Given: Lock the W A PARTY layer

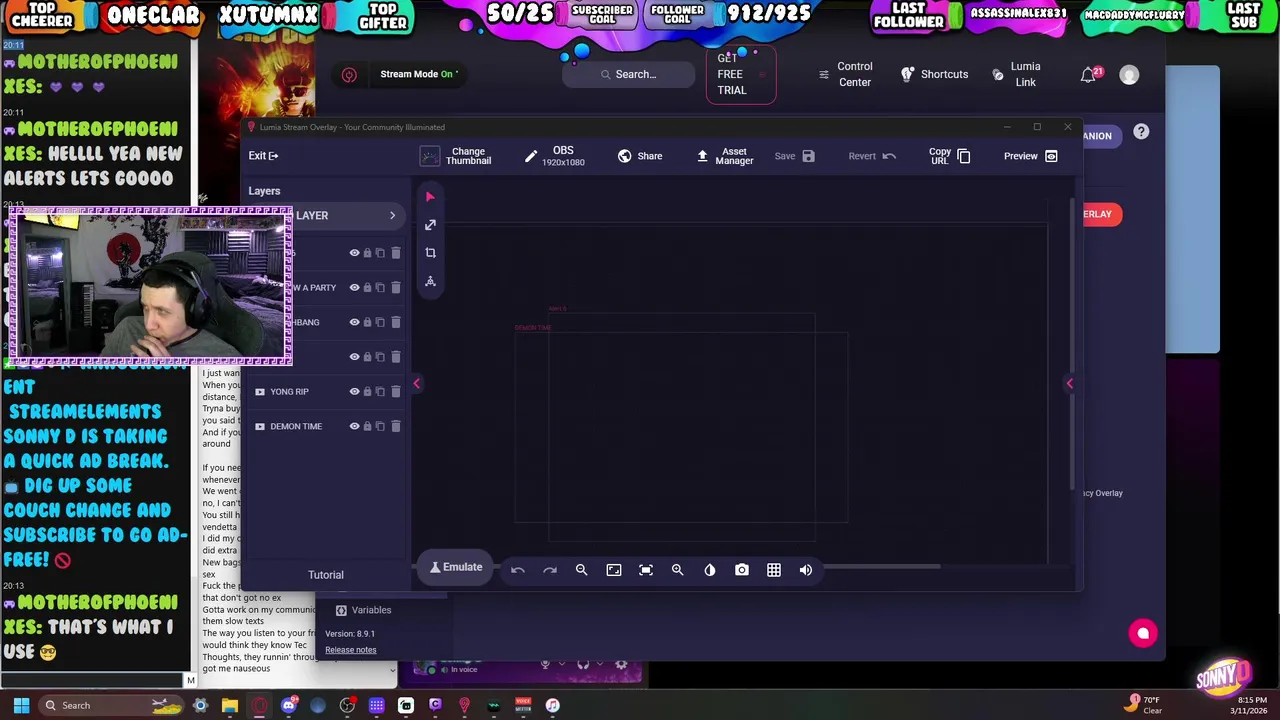Looking at the screenshot, I should tap(367, 288).
